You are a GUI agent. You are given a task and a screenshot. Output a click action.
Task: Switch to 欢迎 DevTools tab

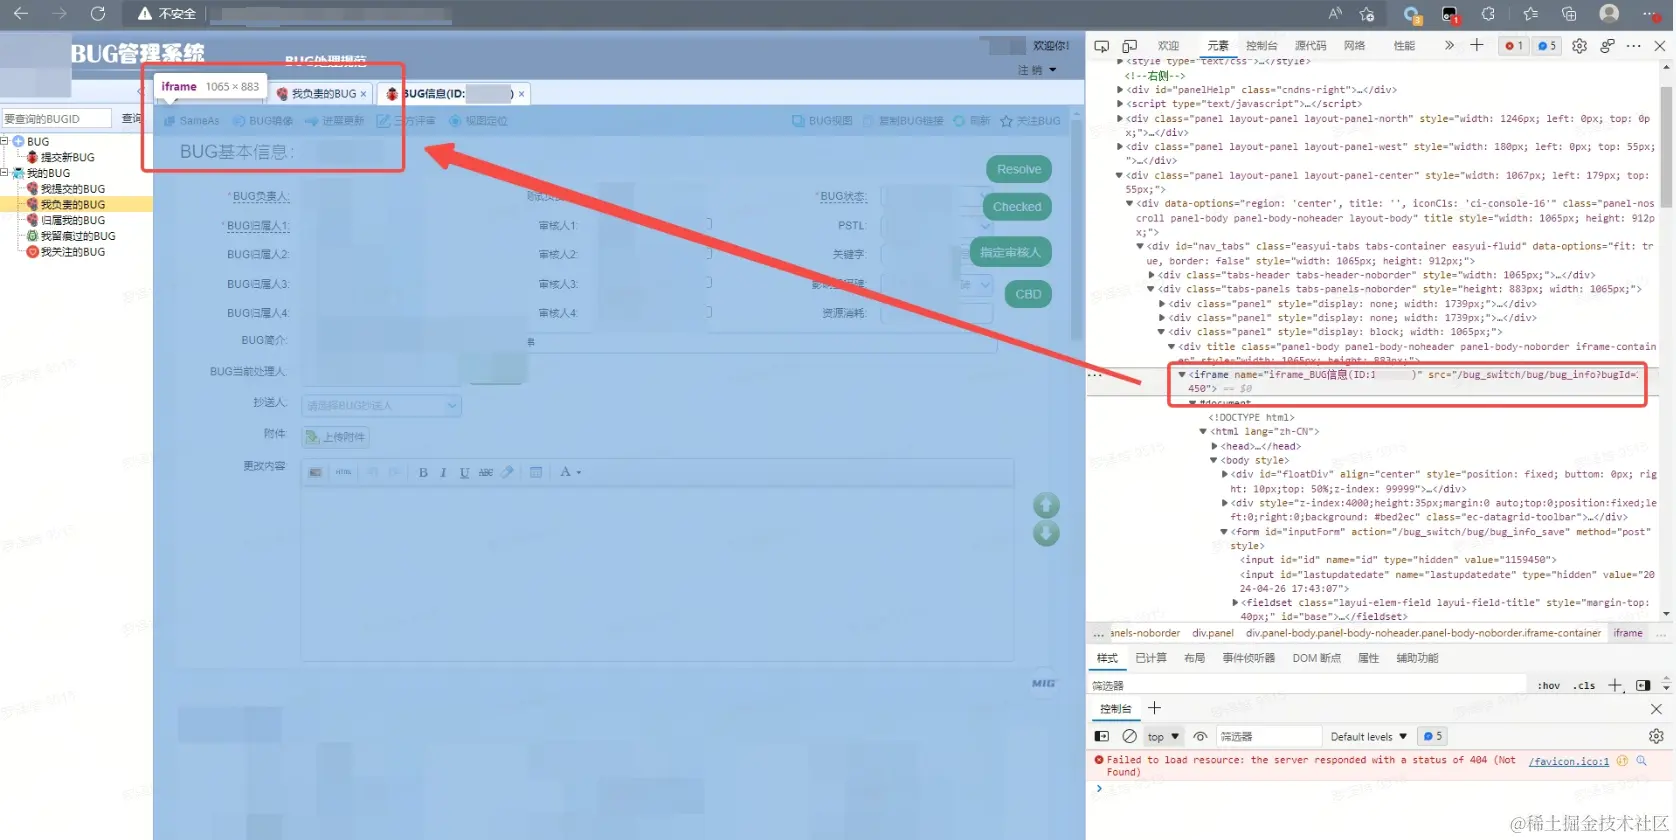(x=1168, y=46)
